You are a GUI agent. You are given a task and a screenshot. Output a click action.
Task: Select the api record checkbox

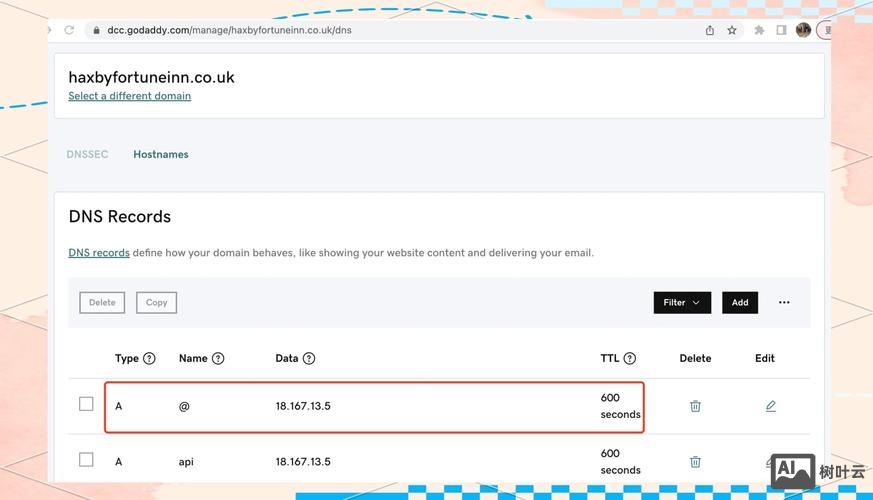[x=86, y=460]
